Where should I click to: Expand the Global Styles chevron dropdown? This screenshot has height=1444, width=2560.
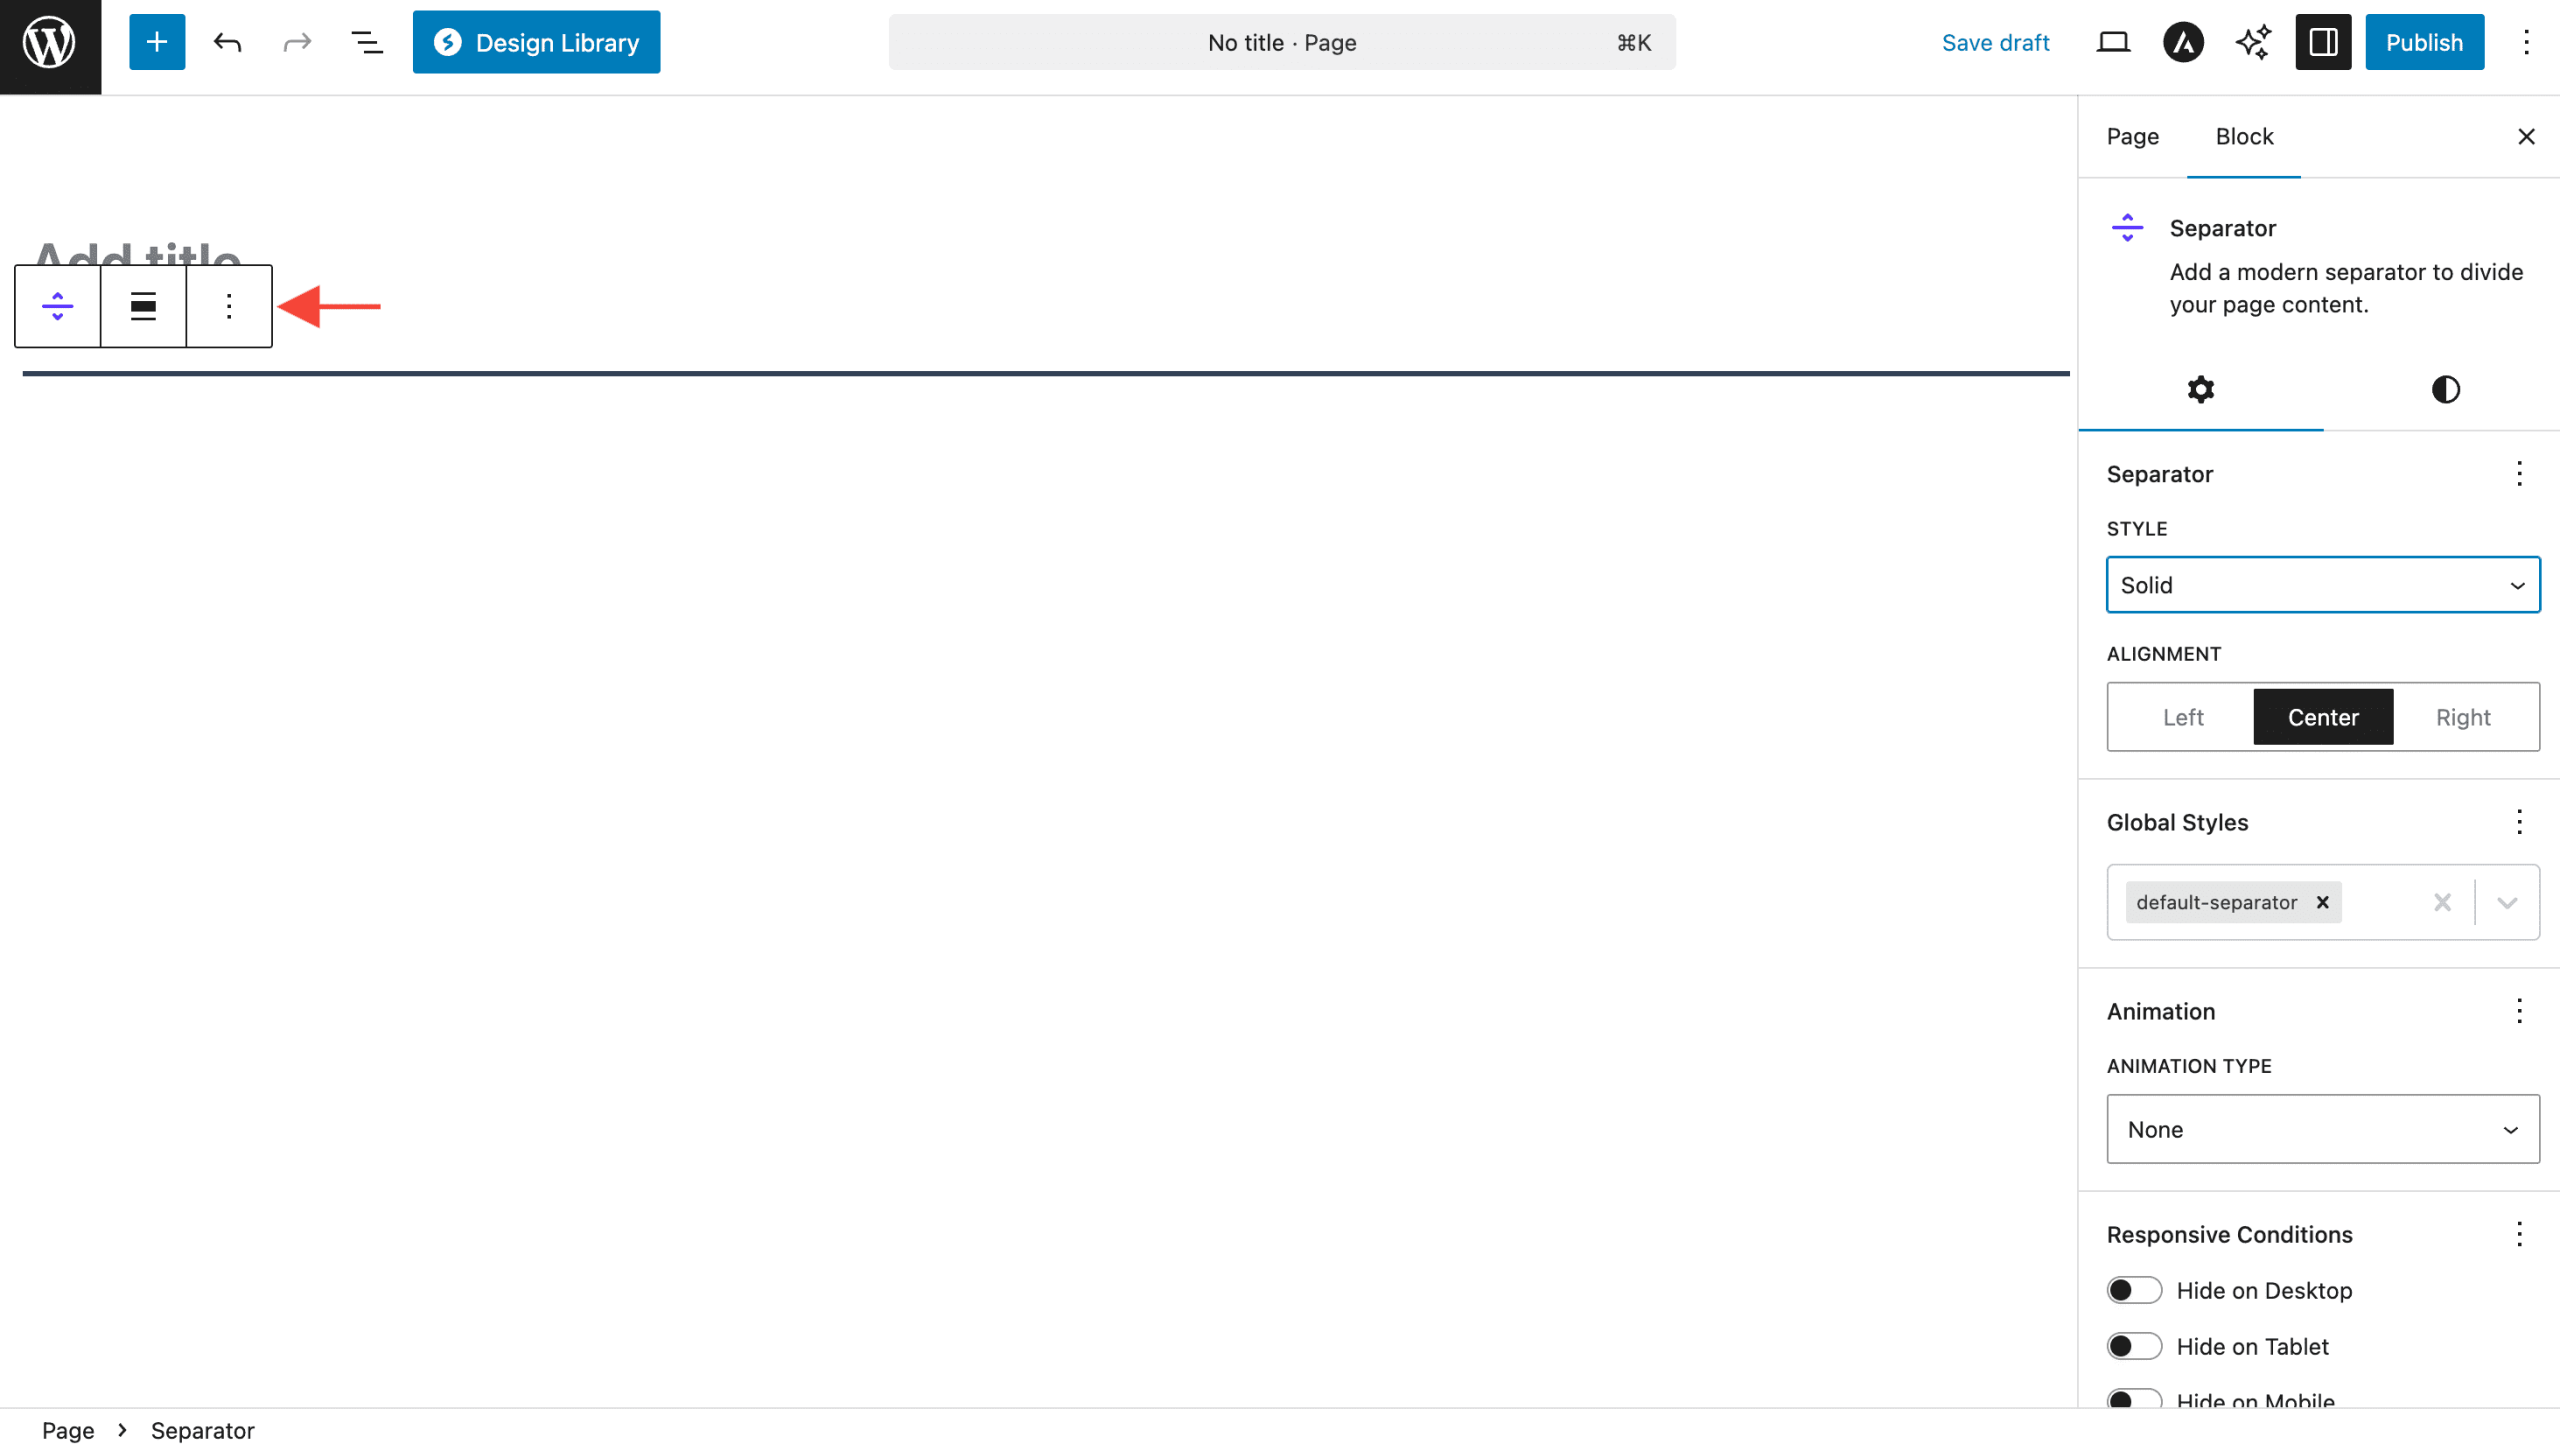[2506, 902]
